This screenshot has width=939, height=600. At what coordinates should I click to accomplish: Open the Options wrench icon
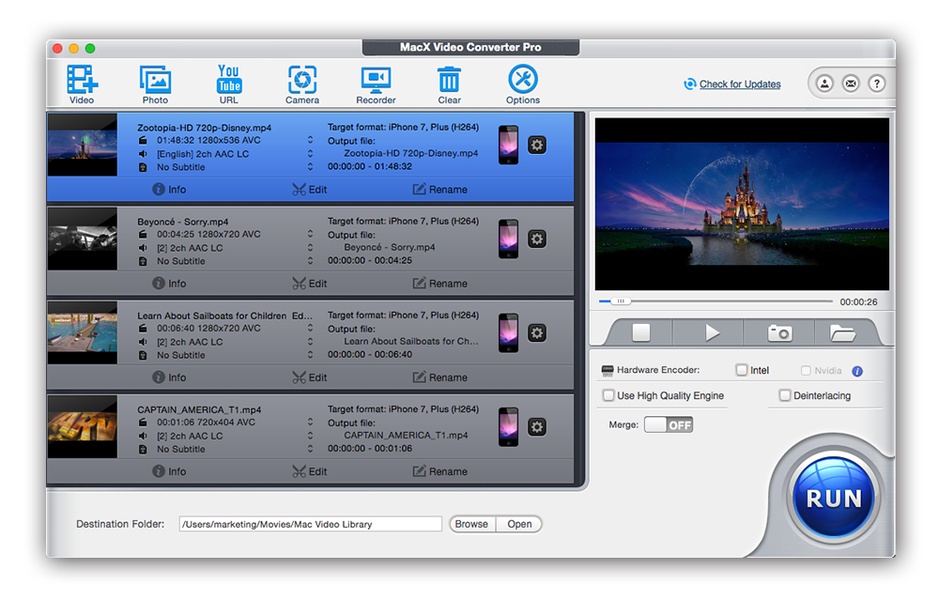522,80
